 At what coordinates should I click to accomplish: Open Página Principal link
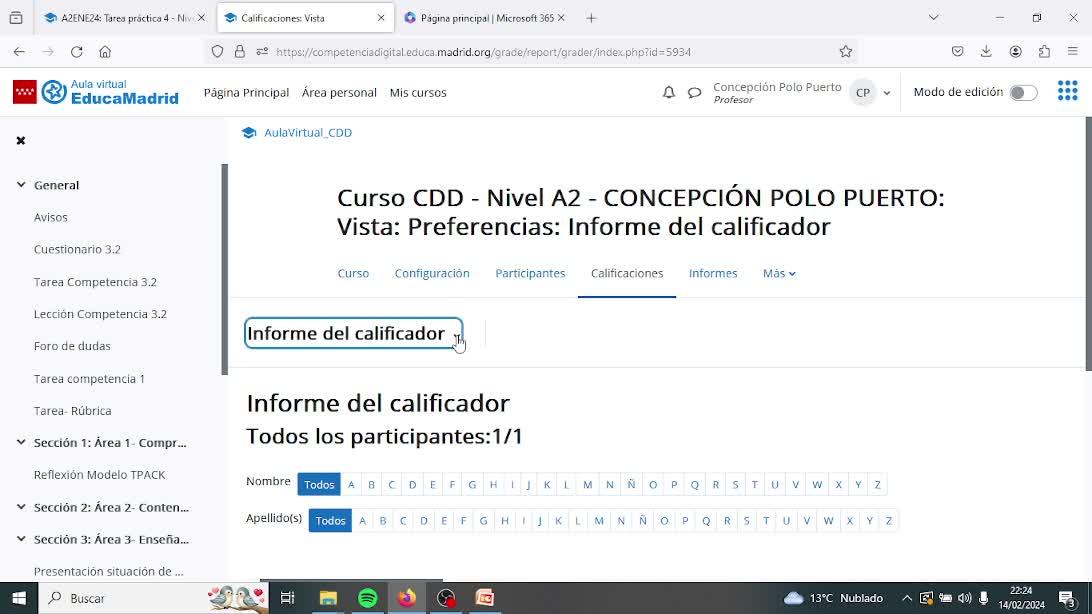coord(246,93)
